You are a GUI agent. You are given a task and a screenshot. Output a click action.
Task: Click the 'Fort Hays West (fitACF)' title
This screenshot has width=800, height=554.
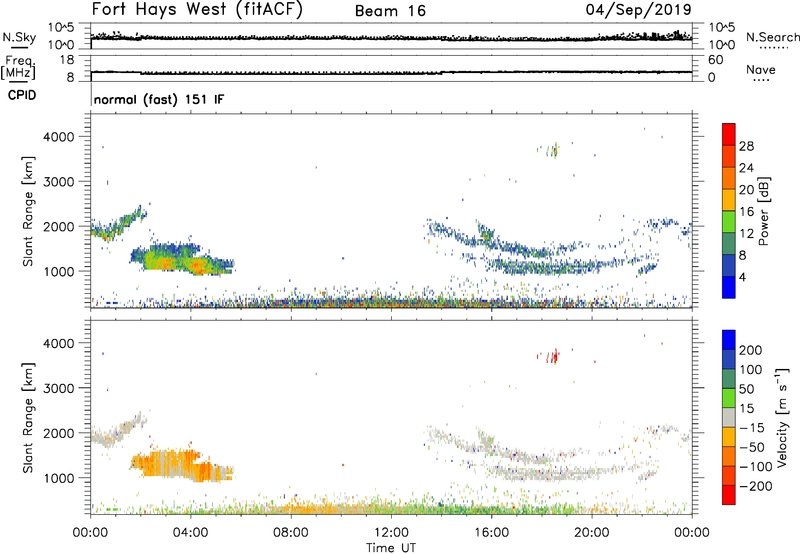click(x=197, y=10)
